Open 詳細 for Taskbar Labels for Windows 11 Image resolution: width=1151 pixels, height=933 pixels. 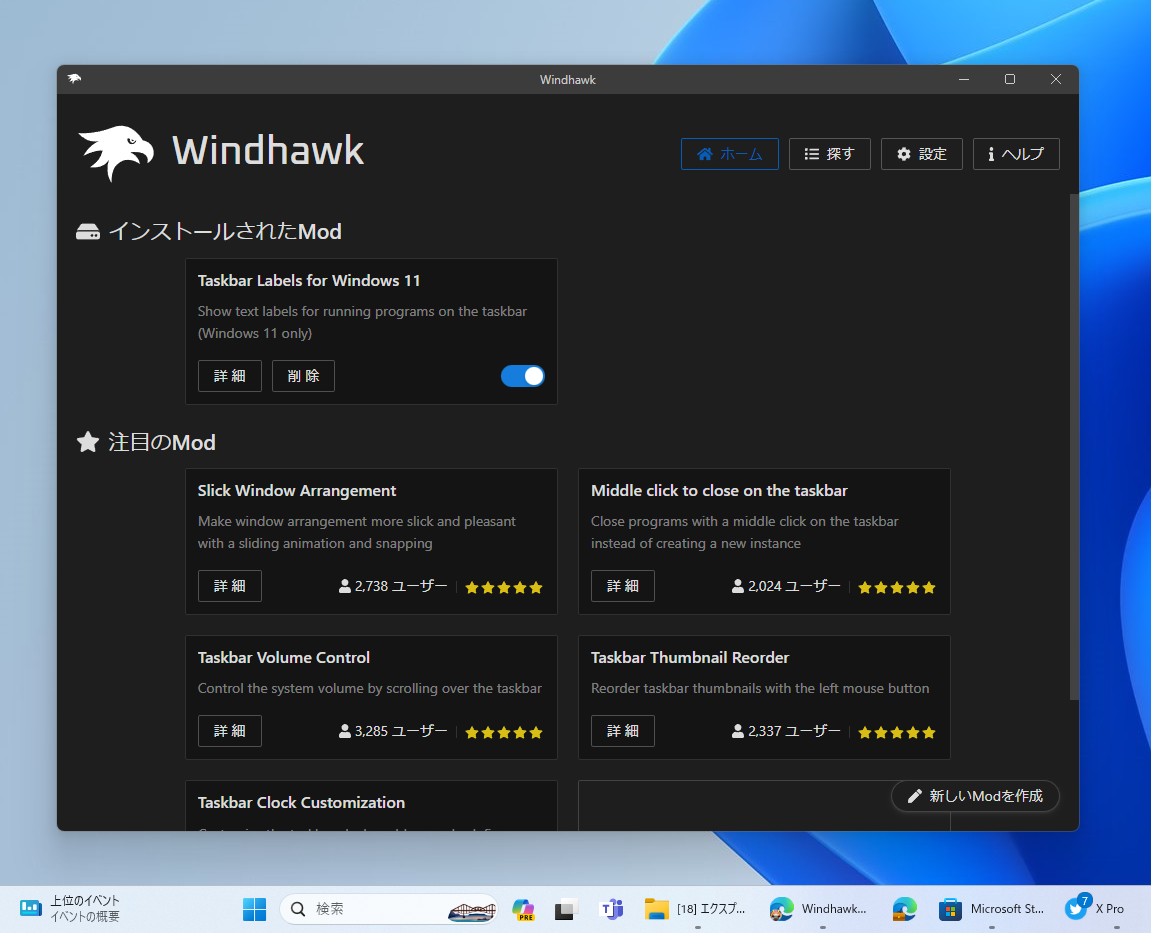tap(229, 375)
